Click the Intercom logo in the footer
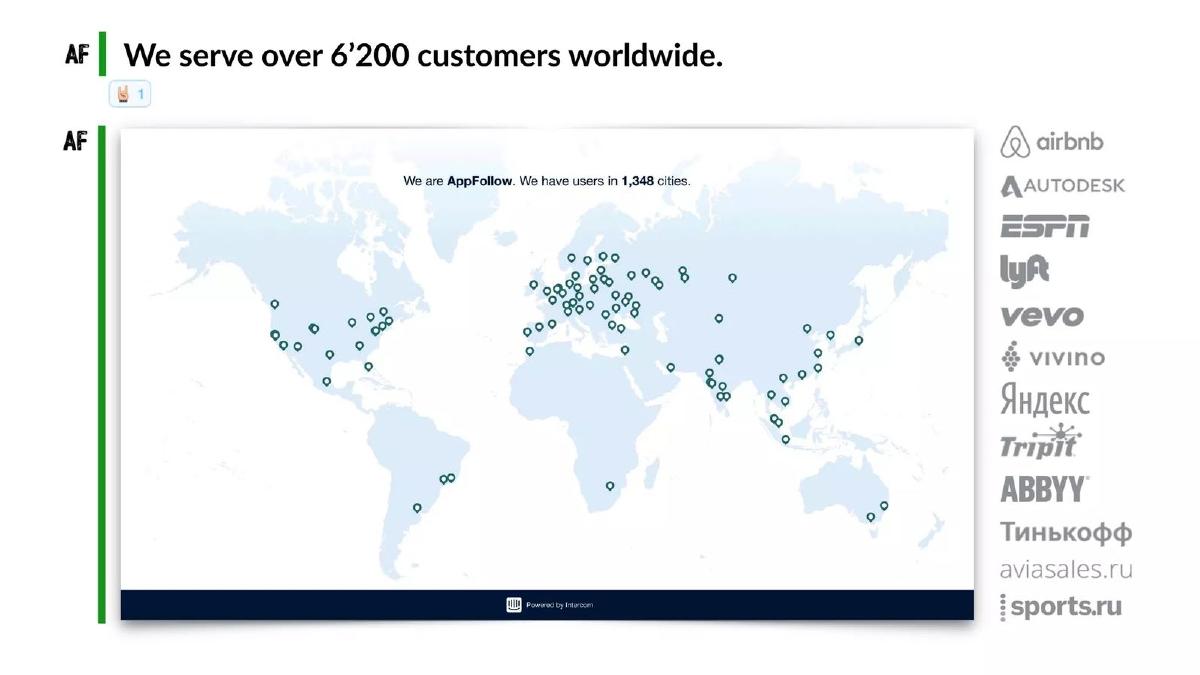The width and height of the screenshot is (1200, 675). click(x=514, y=605)
